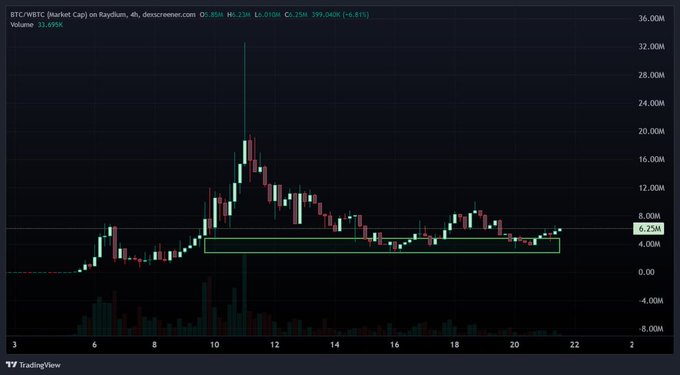Viewport: 680px width, 375px height.
Task: Click the close value C6.25M in header
Action: (296, 15)
